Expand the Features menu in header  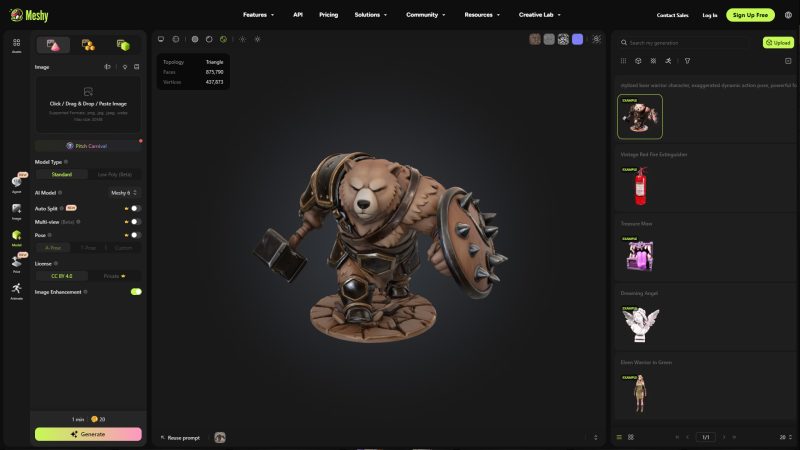click(258, 15)
